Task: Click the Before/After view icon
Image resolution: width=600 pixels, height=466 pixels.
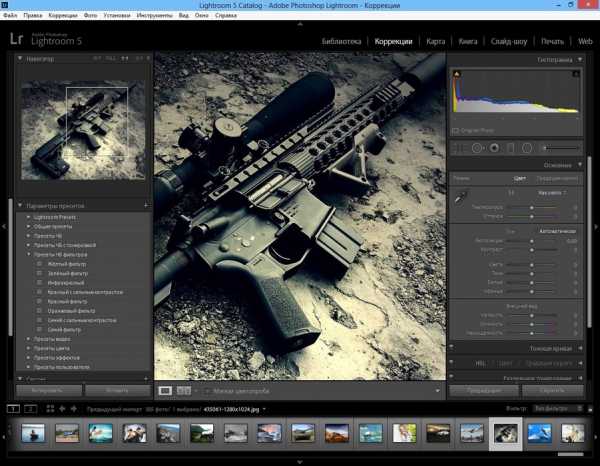Action: point(183,391)
